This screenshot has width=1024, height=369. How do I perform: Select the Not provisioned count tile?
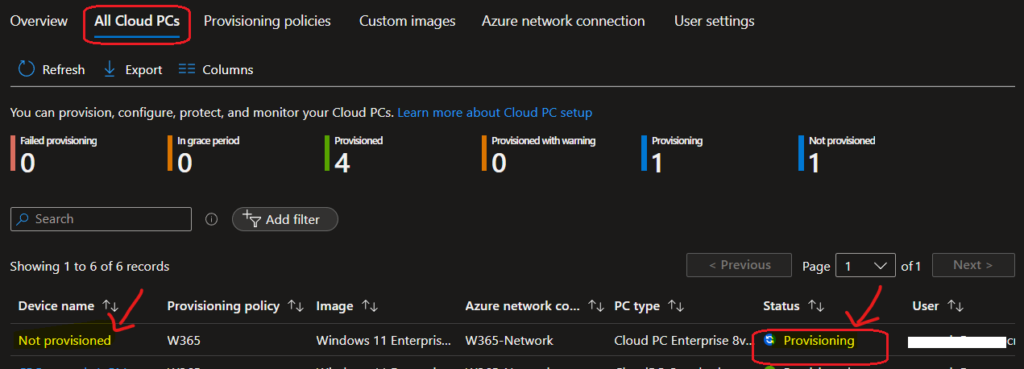click(837, 153)
